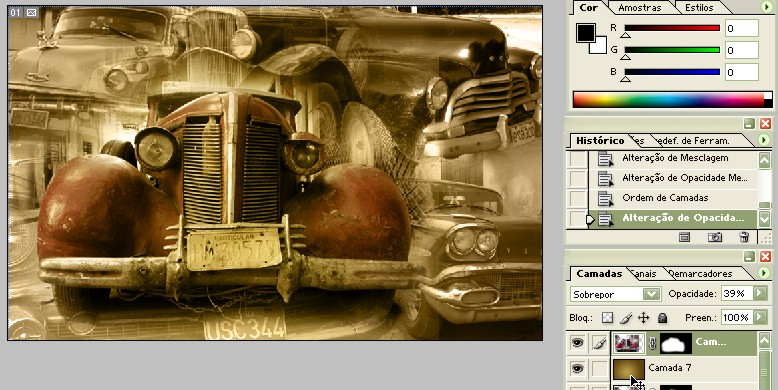The height and width of the screenshot is (390, 778).
Task: Open the Cor panel flyout menu
Action: click(766, 7)
